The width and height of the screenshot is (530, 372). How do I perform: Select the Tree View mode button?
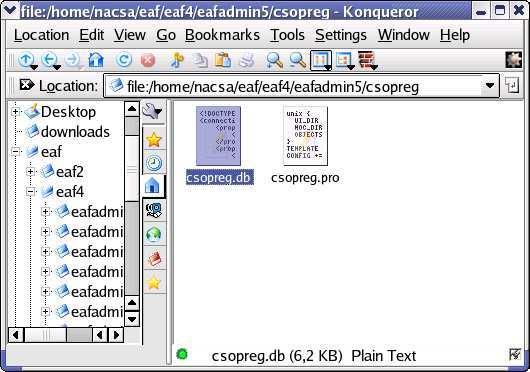[x=343, y=60]
